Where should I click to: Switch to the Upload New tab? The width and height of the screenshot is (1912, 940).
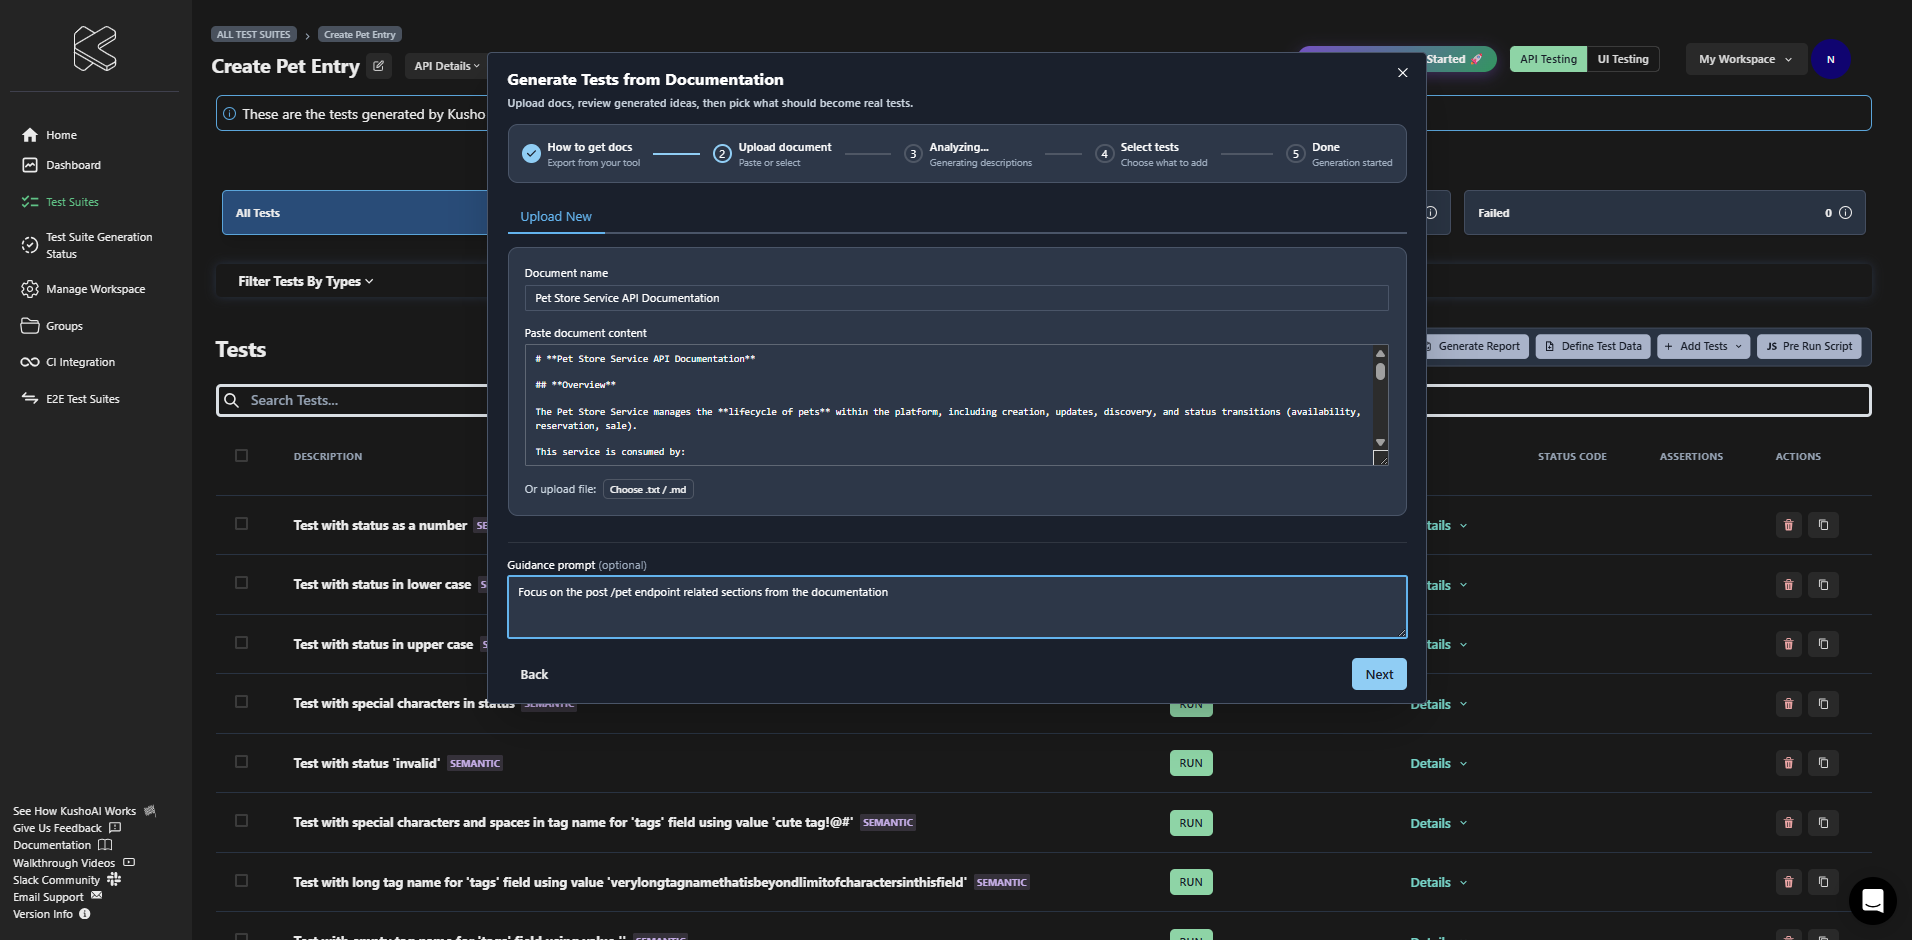coord(556,217)
